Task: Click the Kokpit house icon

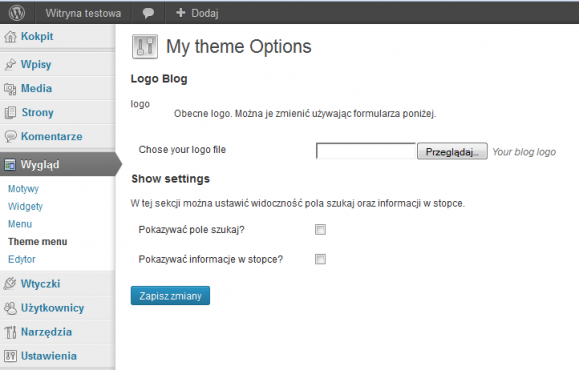Action: [10, 37]
